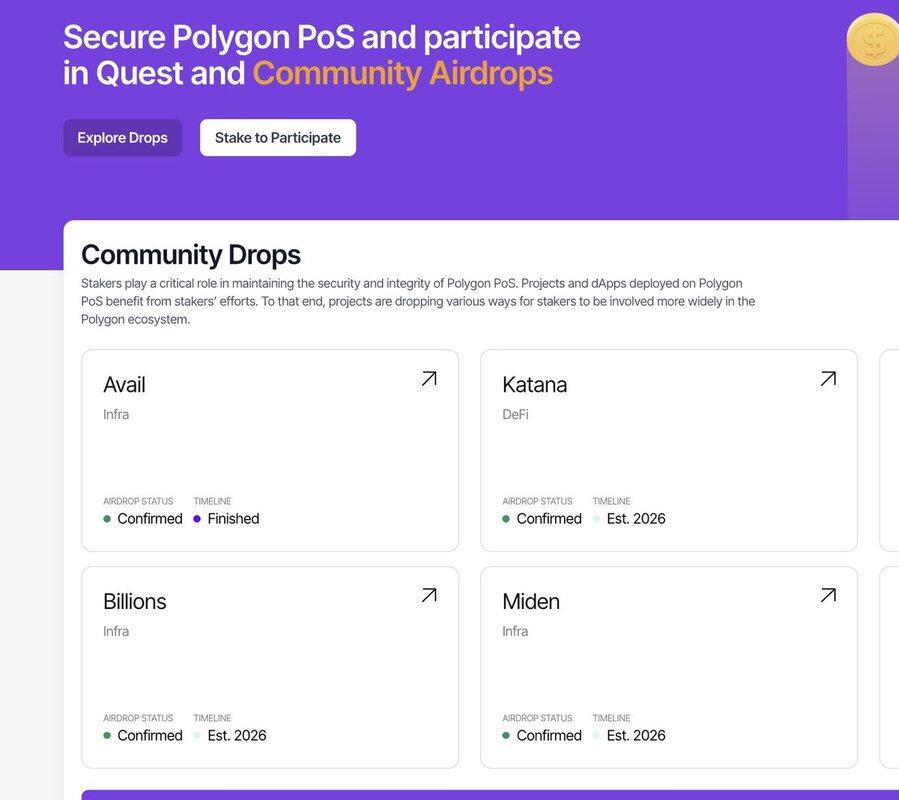This screenshot has width=899, height=800.
Task: Open the Miden drop title
Action: (x=531, y=602)
